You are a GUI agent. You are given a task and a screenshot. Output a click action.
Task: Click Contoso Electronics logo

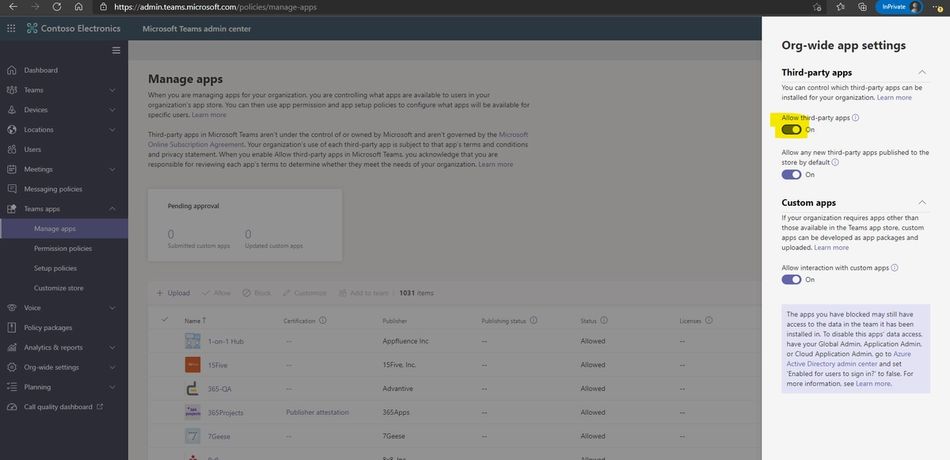(73, 28)
